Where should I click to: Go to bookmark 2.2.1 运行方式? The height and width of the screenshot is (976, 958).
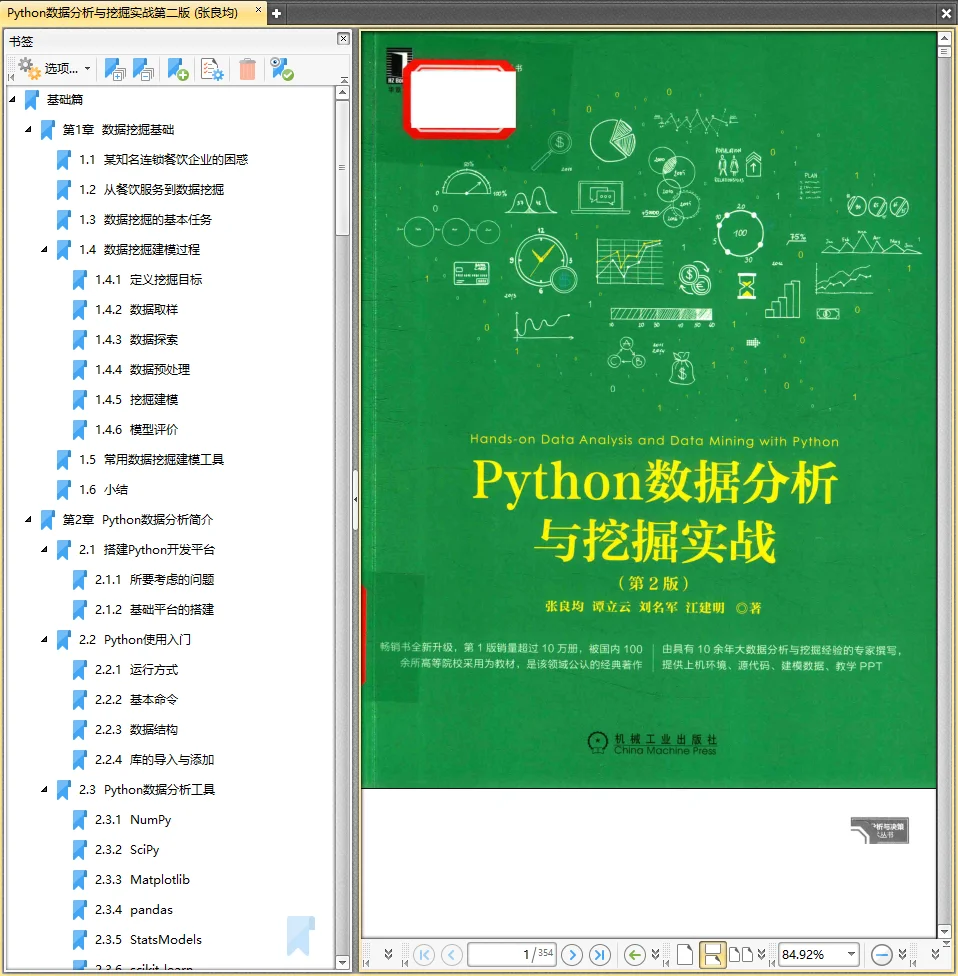[136, 670]
